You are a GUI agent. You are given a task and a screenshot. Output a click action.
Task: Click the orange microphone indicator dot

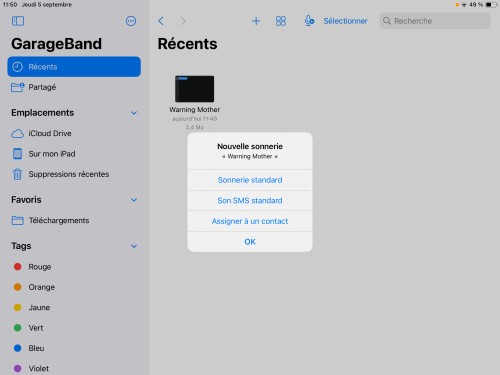pyautogui.click(x=457, y=5)
